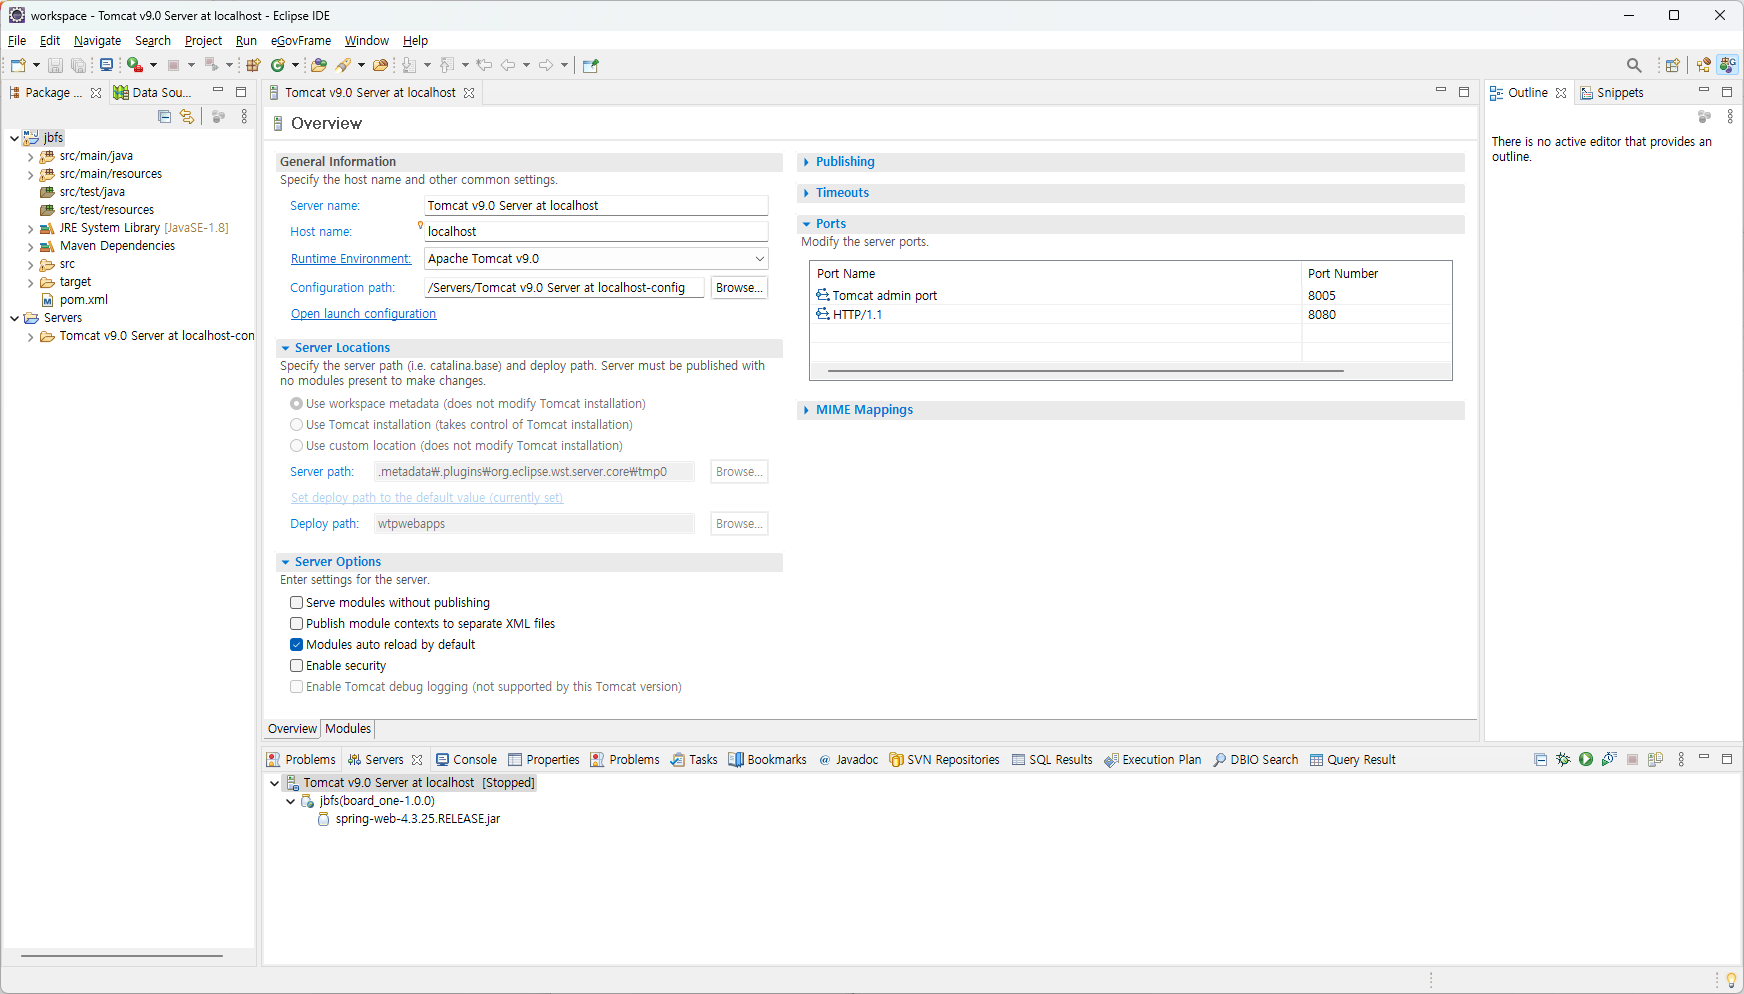The height and width of the screenshot is (994, 1744).
Task: Check Publish module contexts to separate XML files
Action: click(296, 624)
